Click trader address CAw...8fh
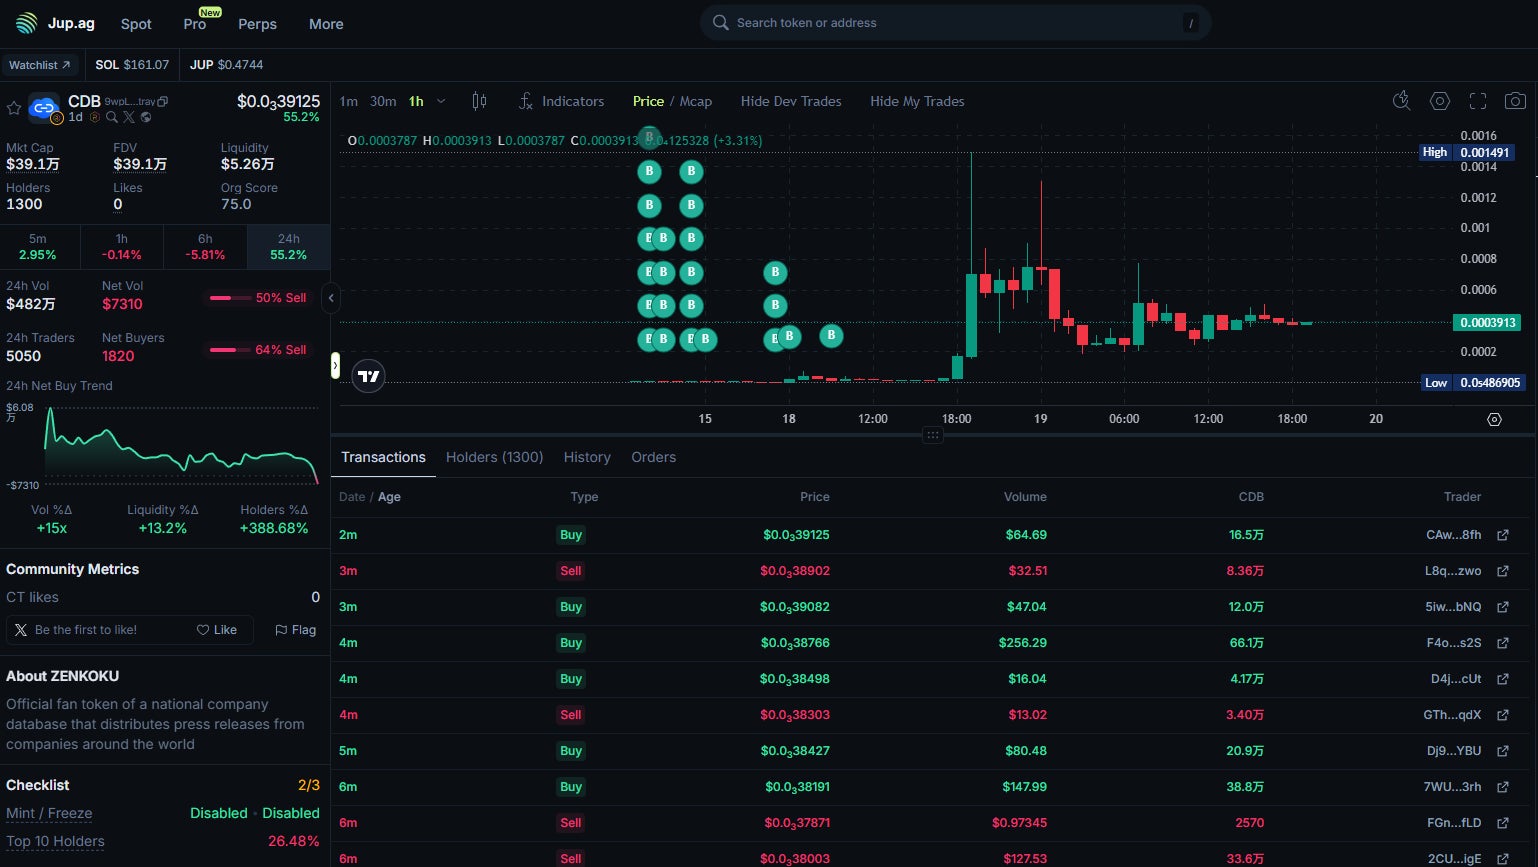Viewport: 1538px width, 867px height. pyautogui.click(x=1454, y=535)
